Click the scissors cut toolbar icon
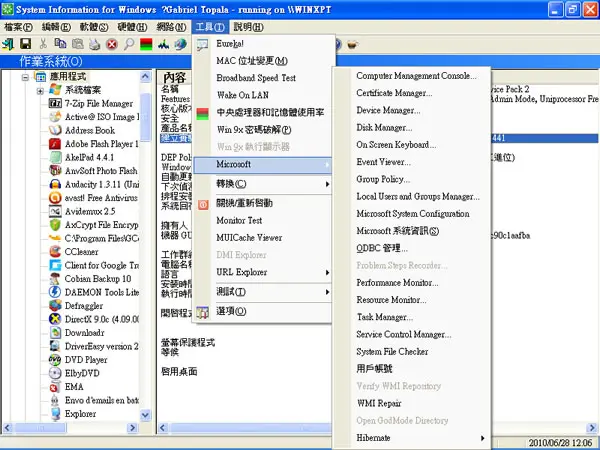Screen dimensions: 600x450 (x=43, y=44)
